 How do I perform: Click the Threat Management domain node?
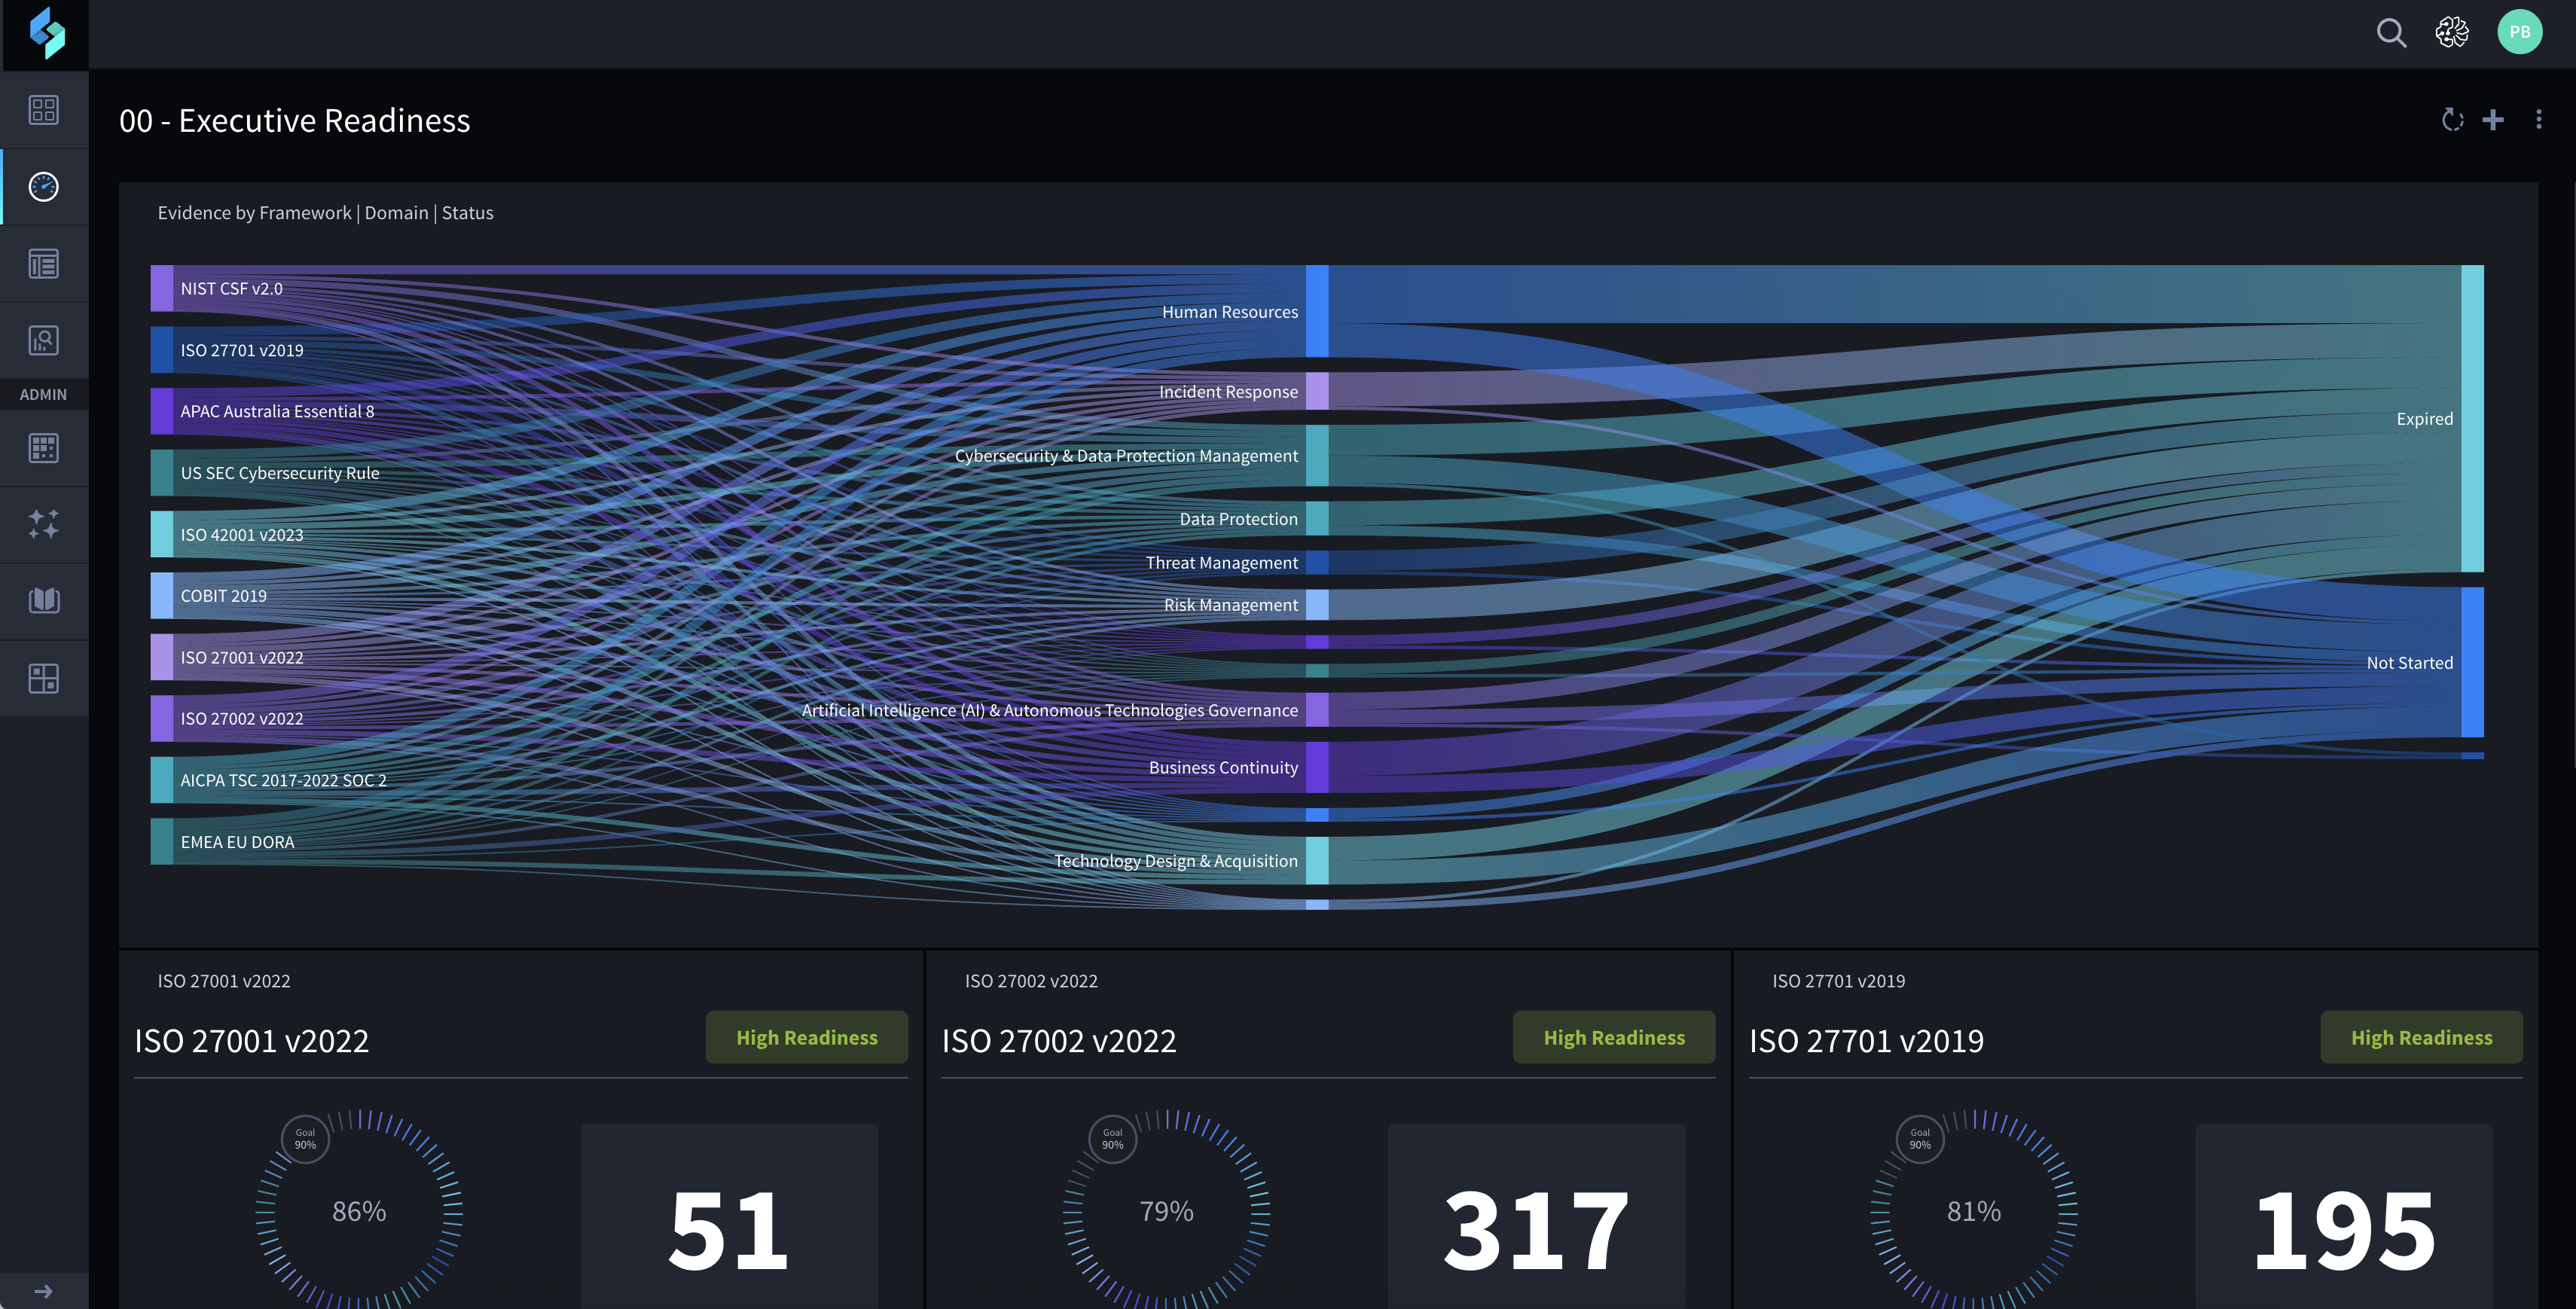1317,562
